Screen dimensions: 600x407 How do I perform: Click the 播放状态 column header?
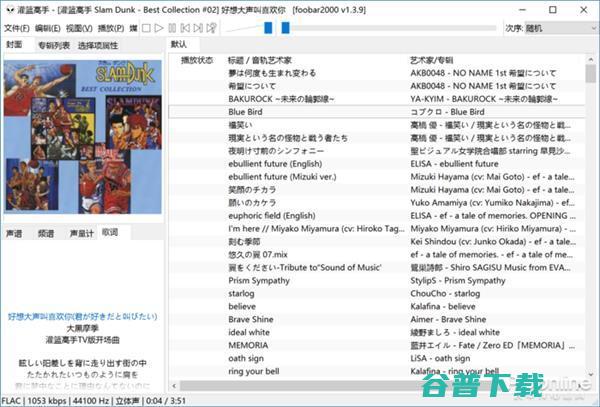(x=197, y=60)
